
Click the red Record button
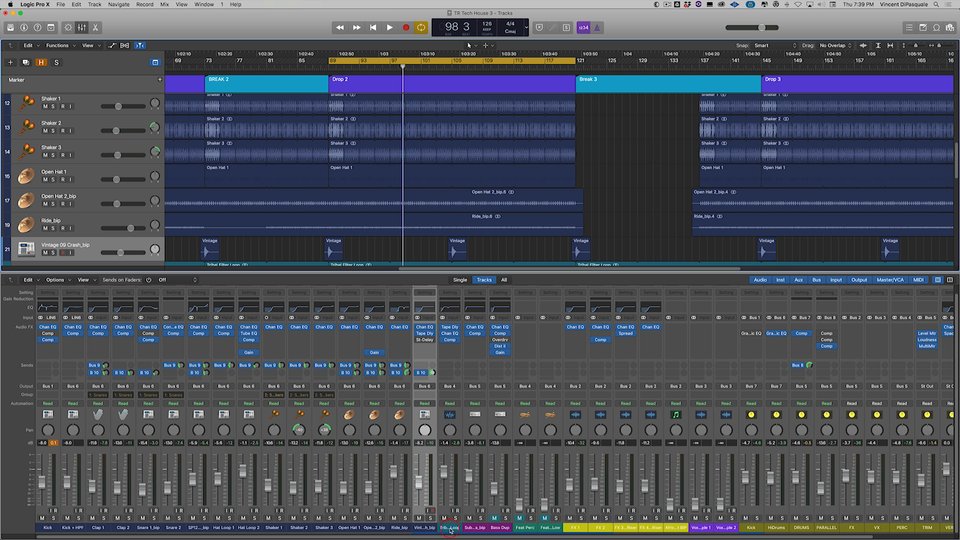[405, 28]
